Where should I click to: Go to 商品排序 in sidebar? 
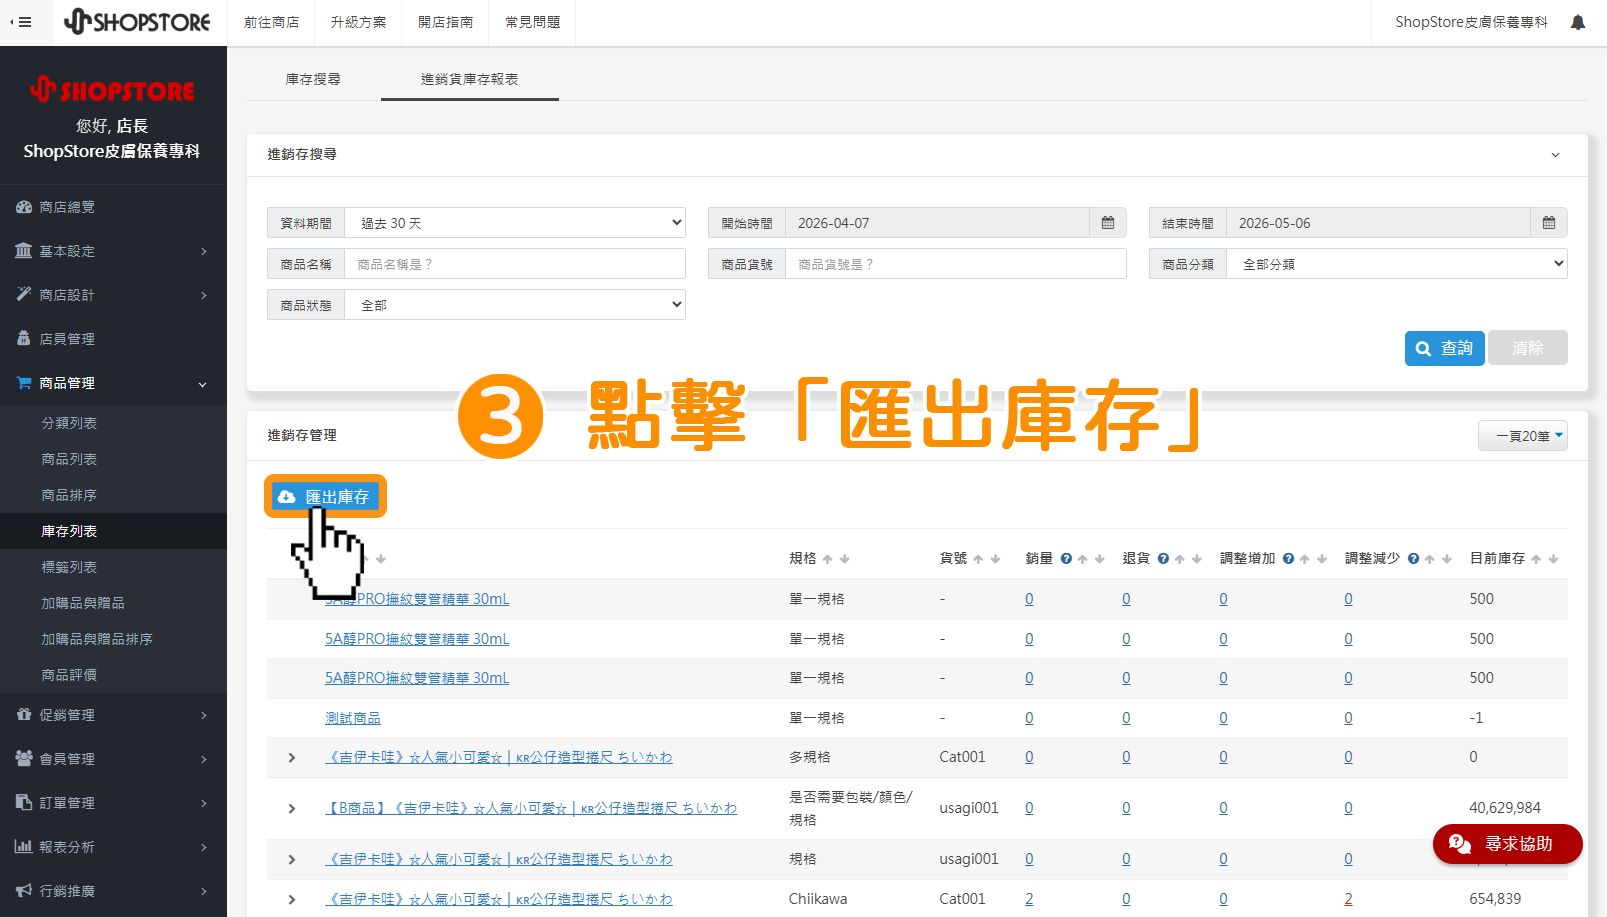tap(113, 495)
